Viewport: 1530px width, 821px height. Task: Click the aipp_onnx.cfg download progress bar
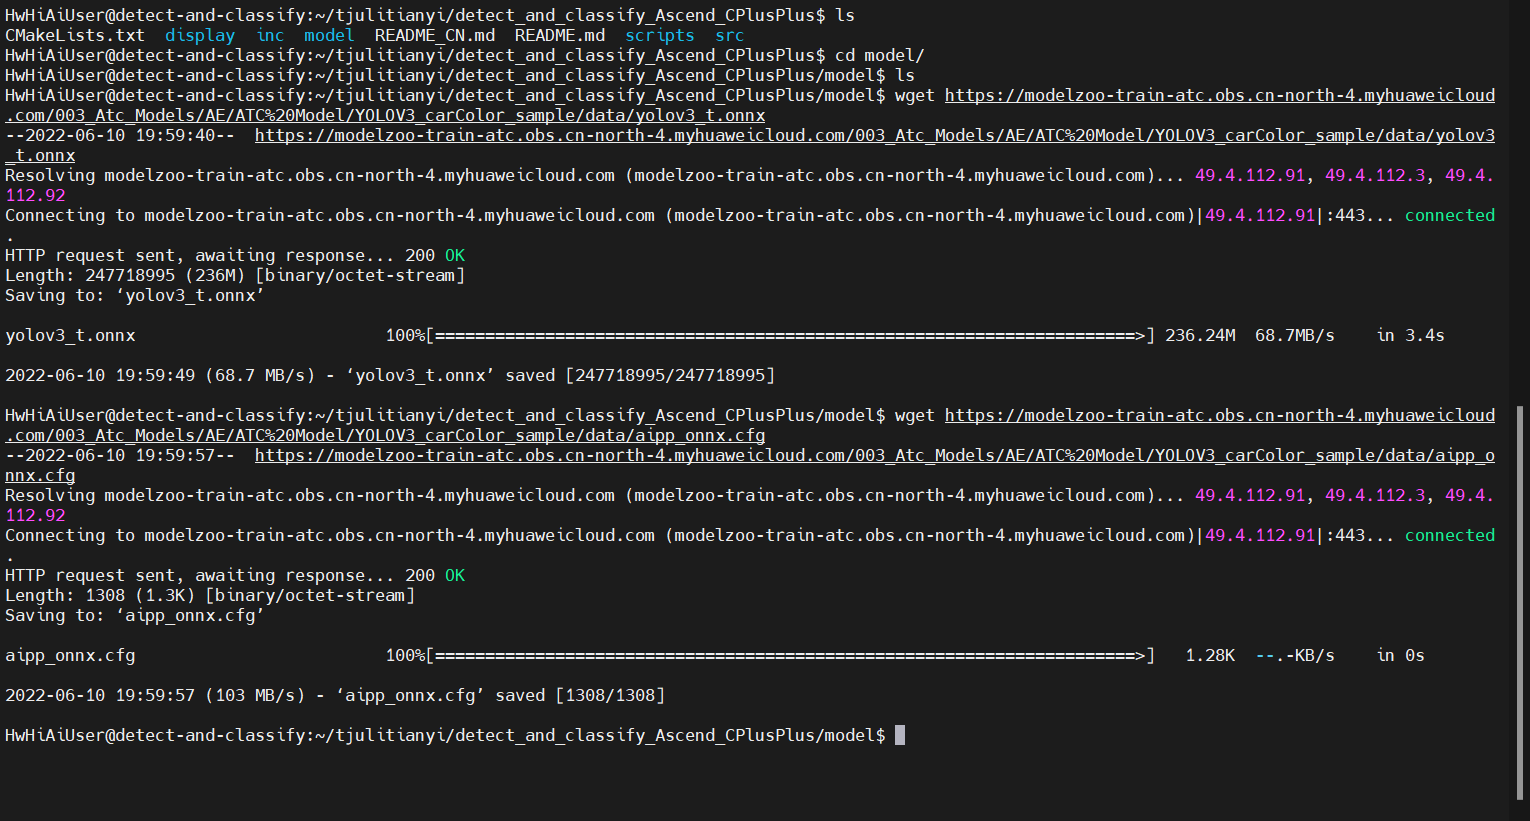[790, 656]
